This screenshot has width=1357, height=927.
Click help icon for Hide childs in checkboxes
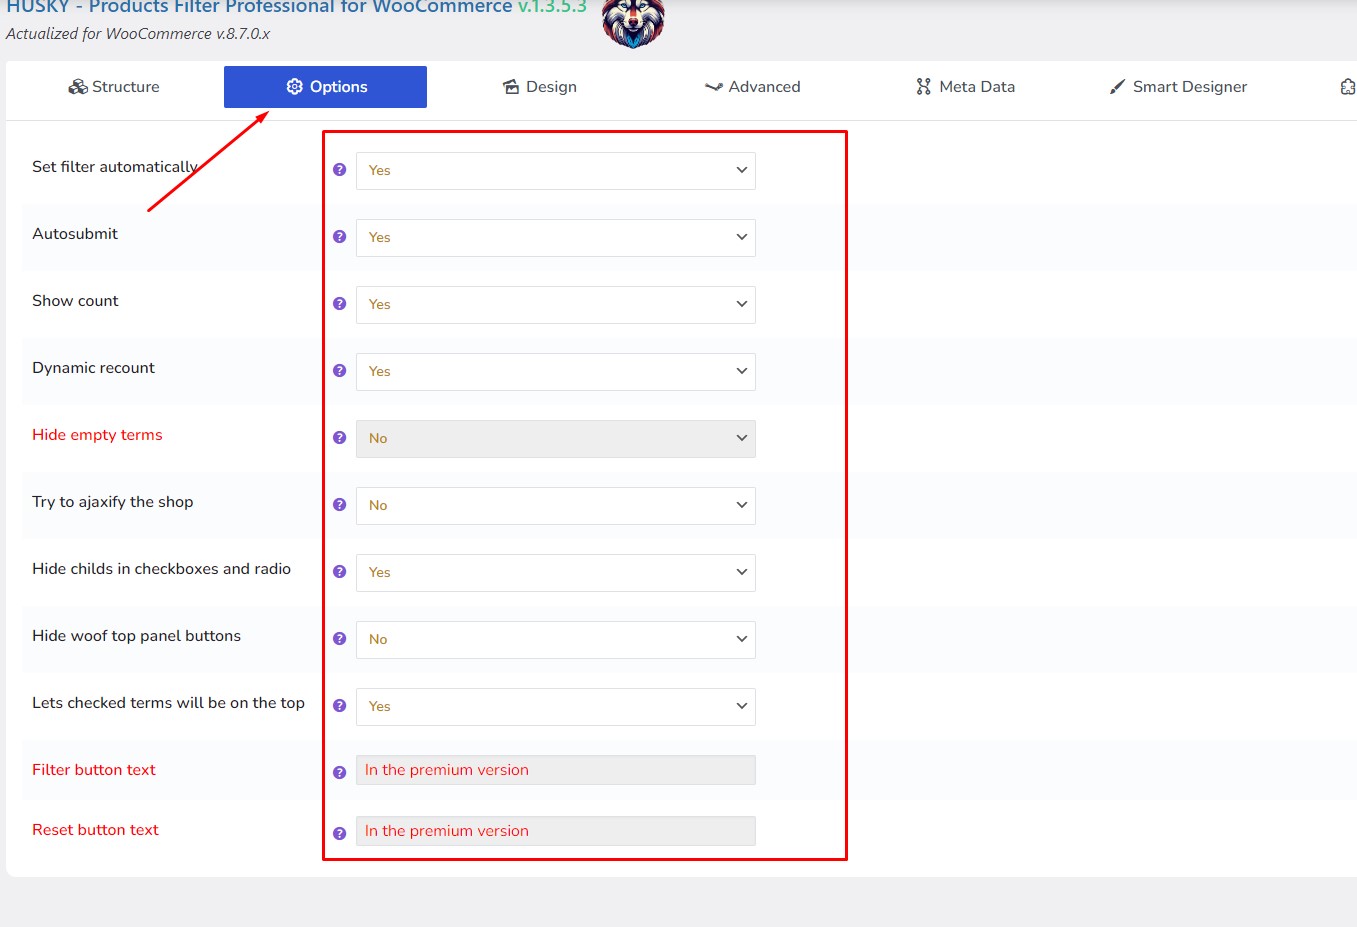pyautogui.click(x=340, y=572)
